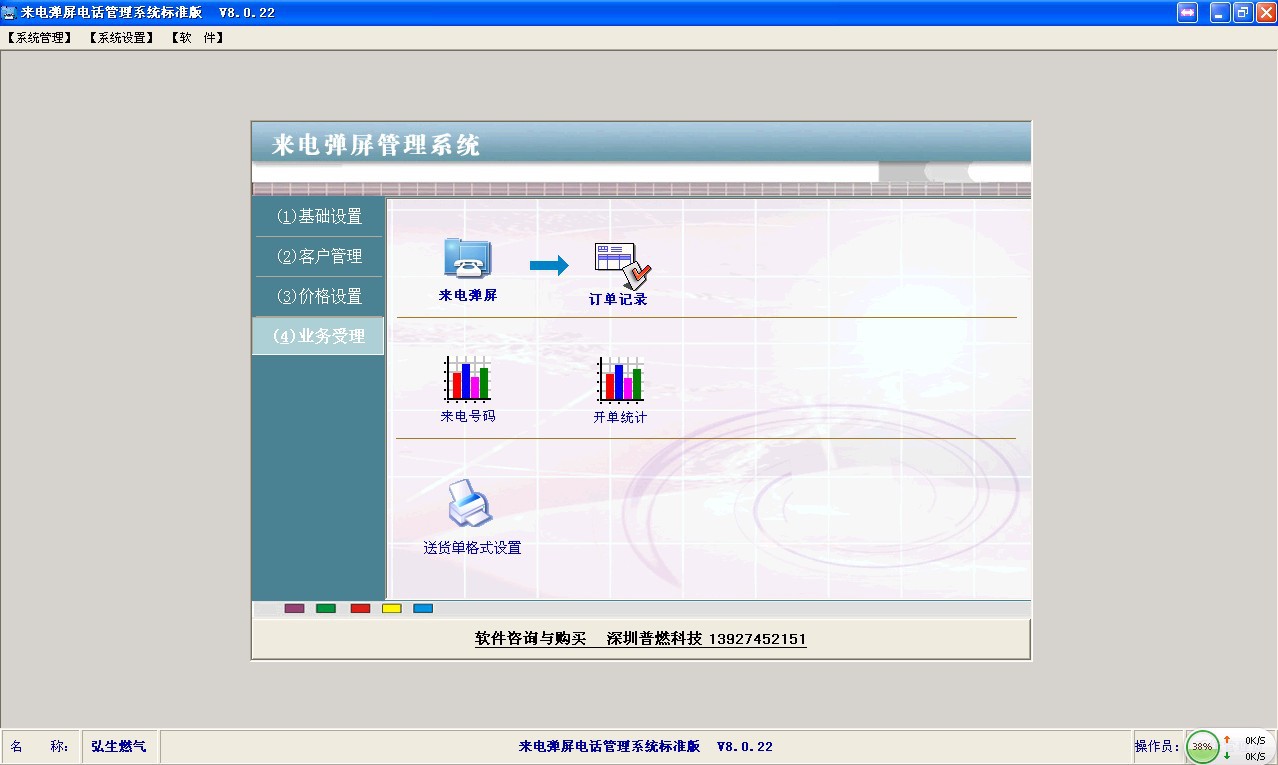Pick the yellow color swatch
This screenshot has width=1278, height=765.
click(392, 608)
